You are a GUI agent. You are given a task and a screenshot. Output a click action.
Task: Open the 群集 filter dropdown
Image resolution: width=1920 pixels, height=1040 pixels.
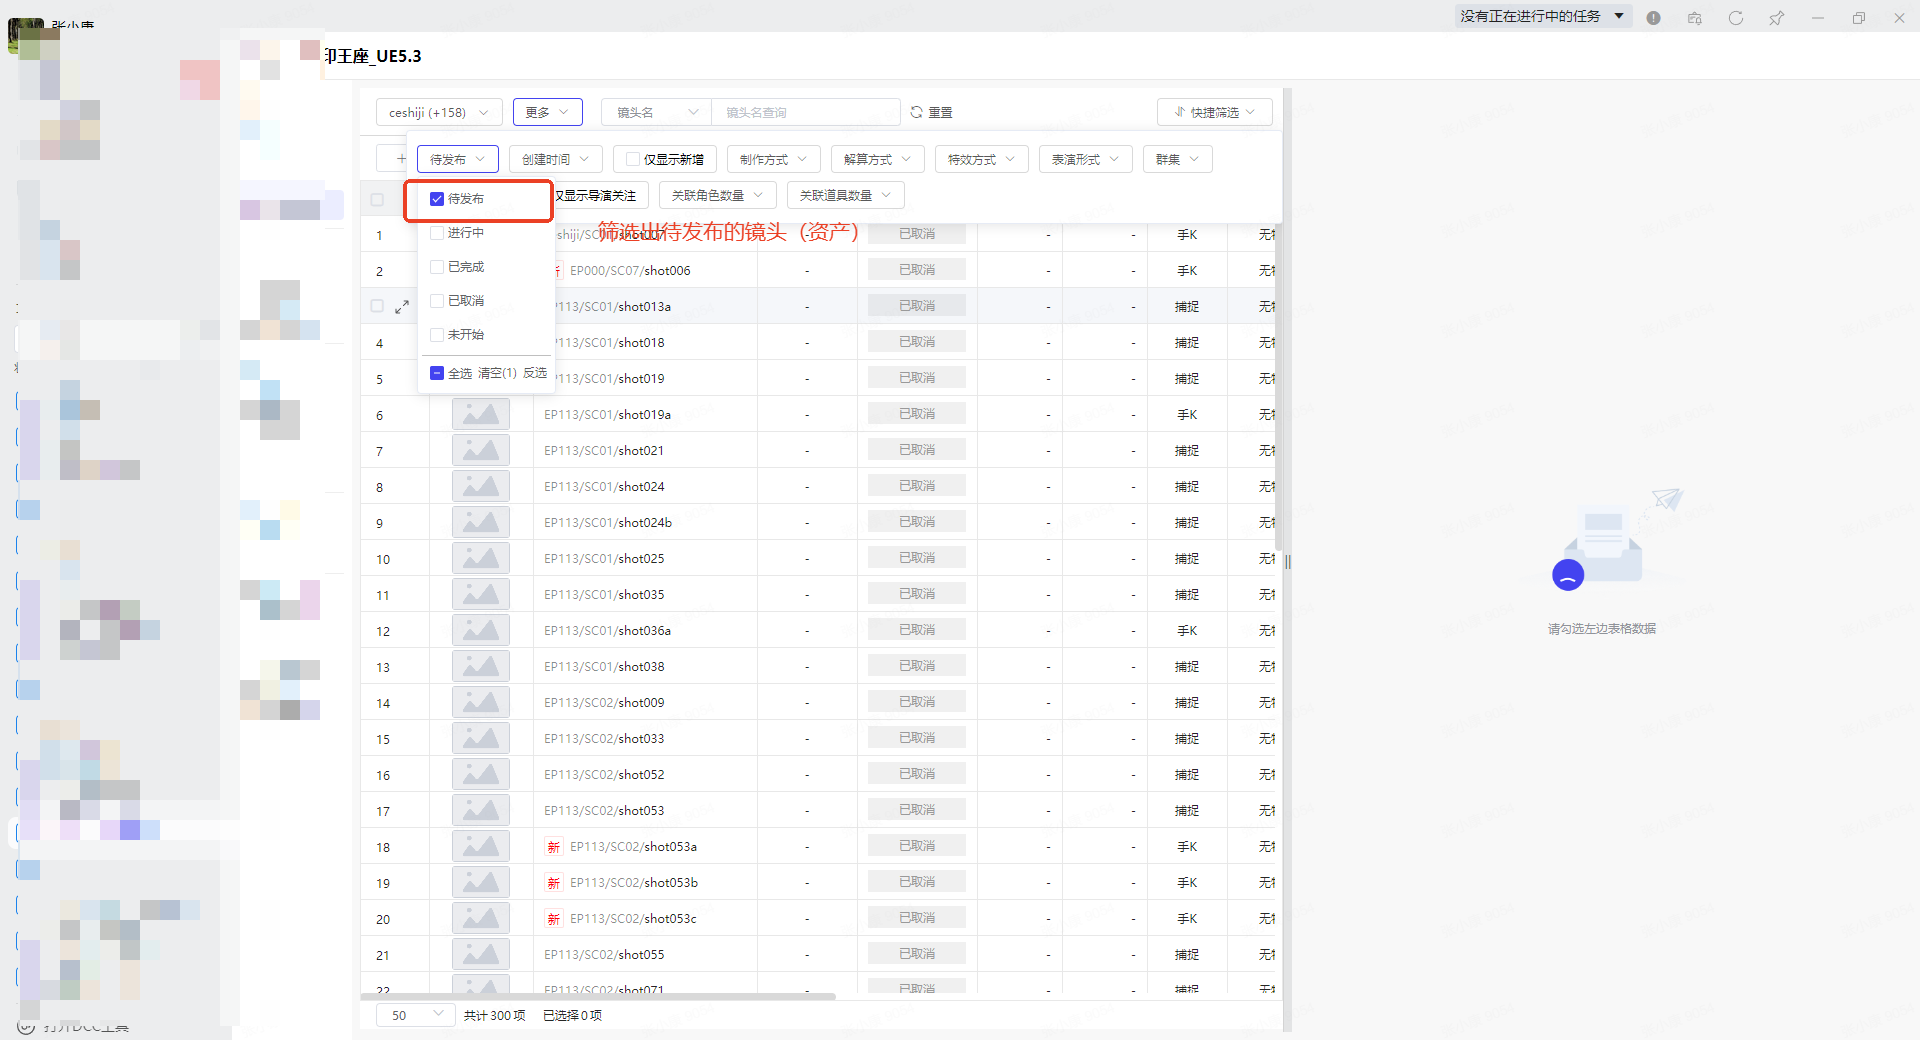tap(1177, 159)
